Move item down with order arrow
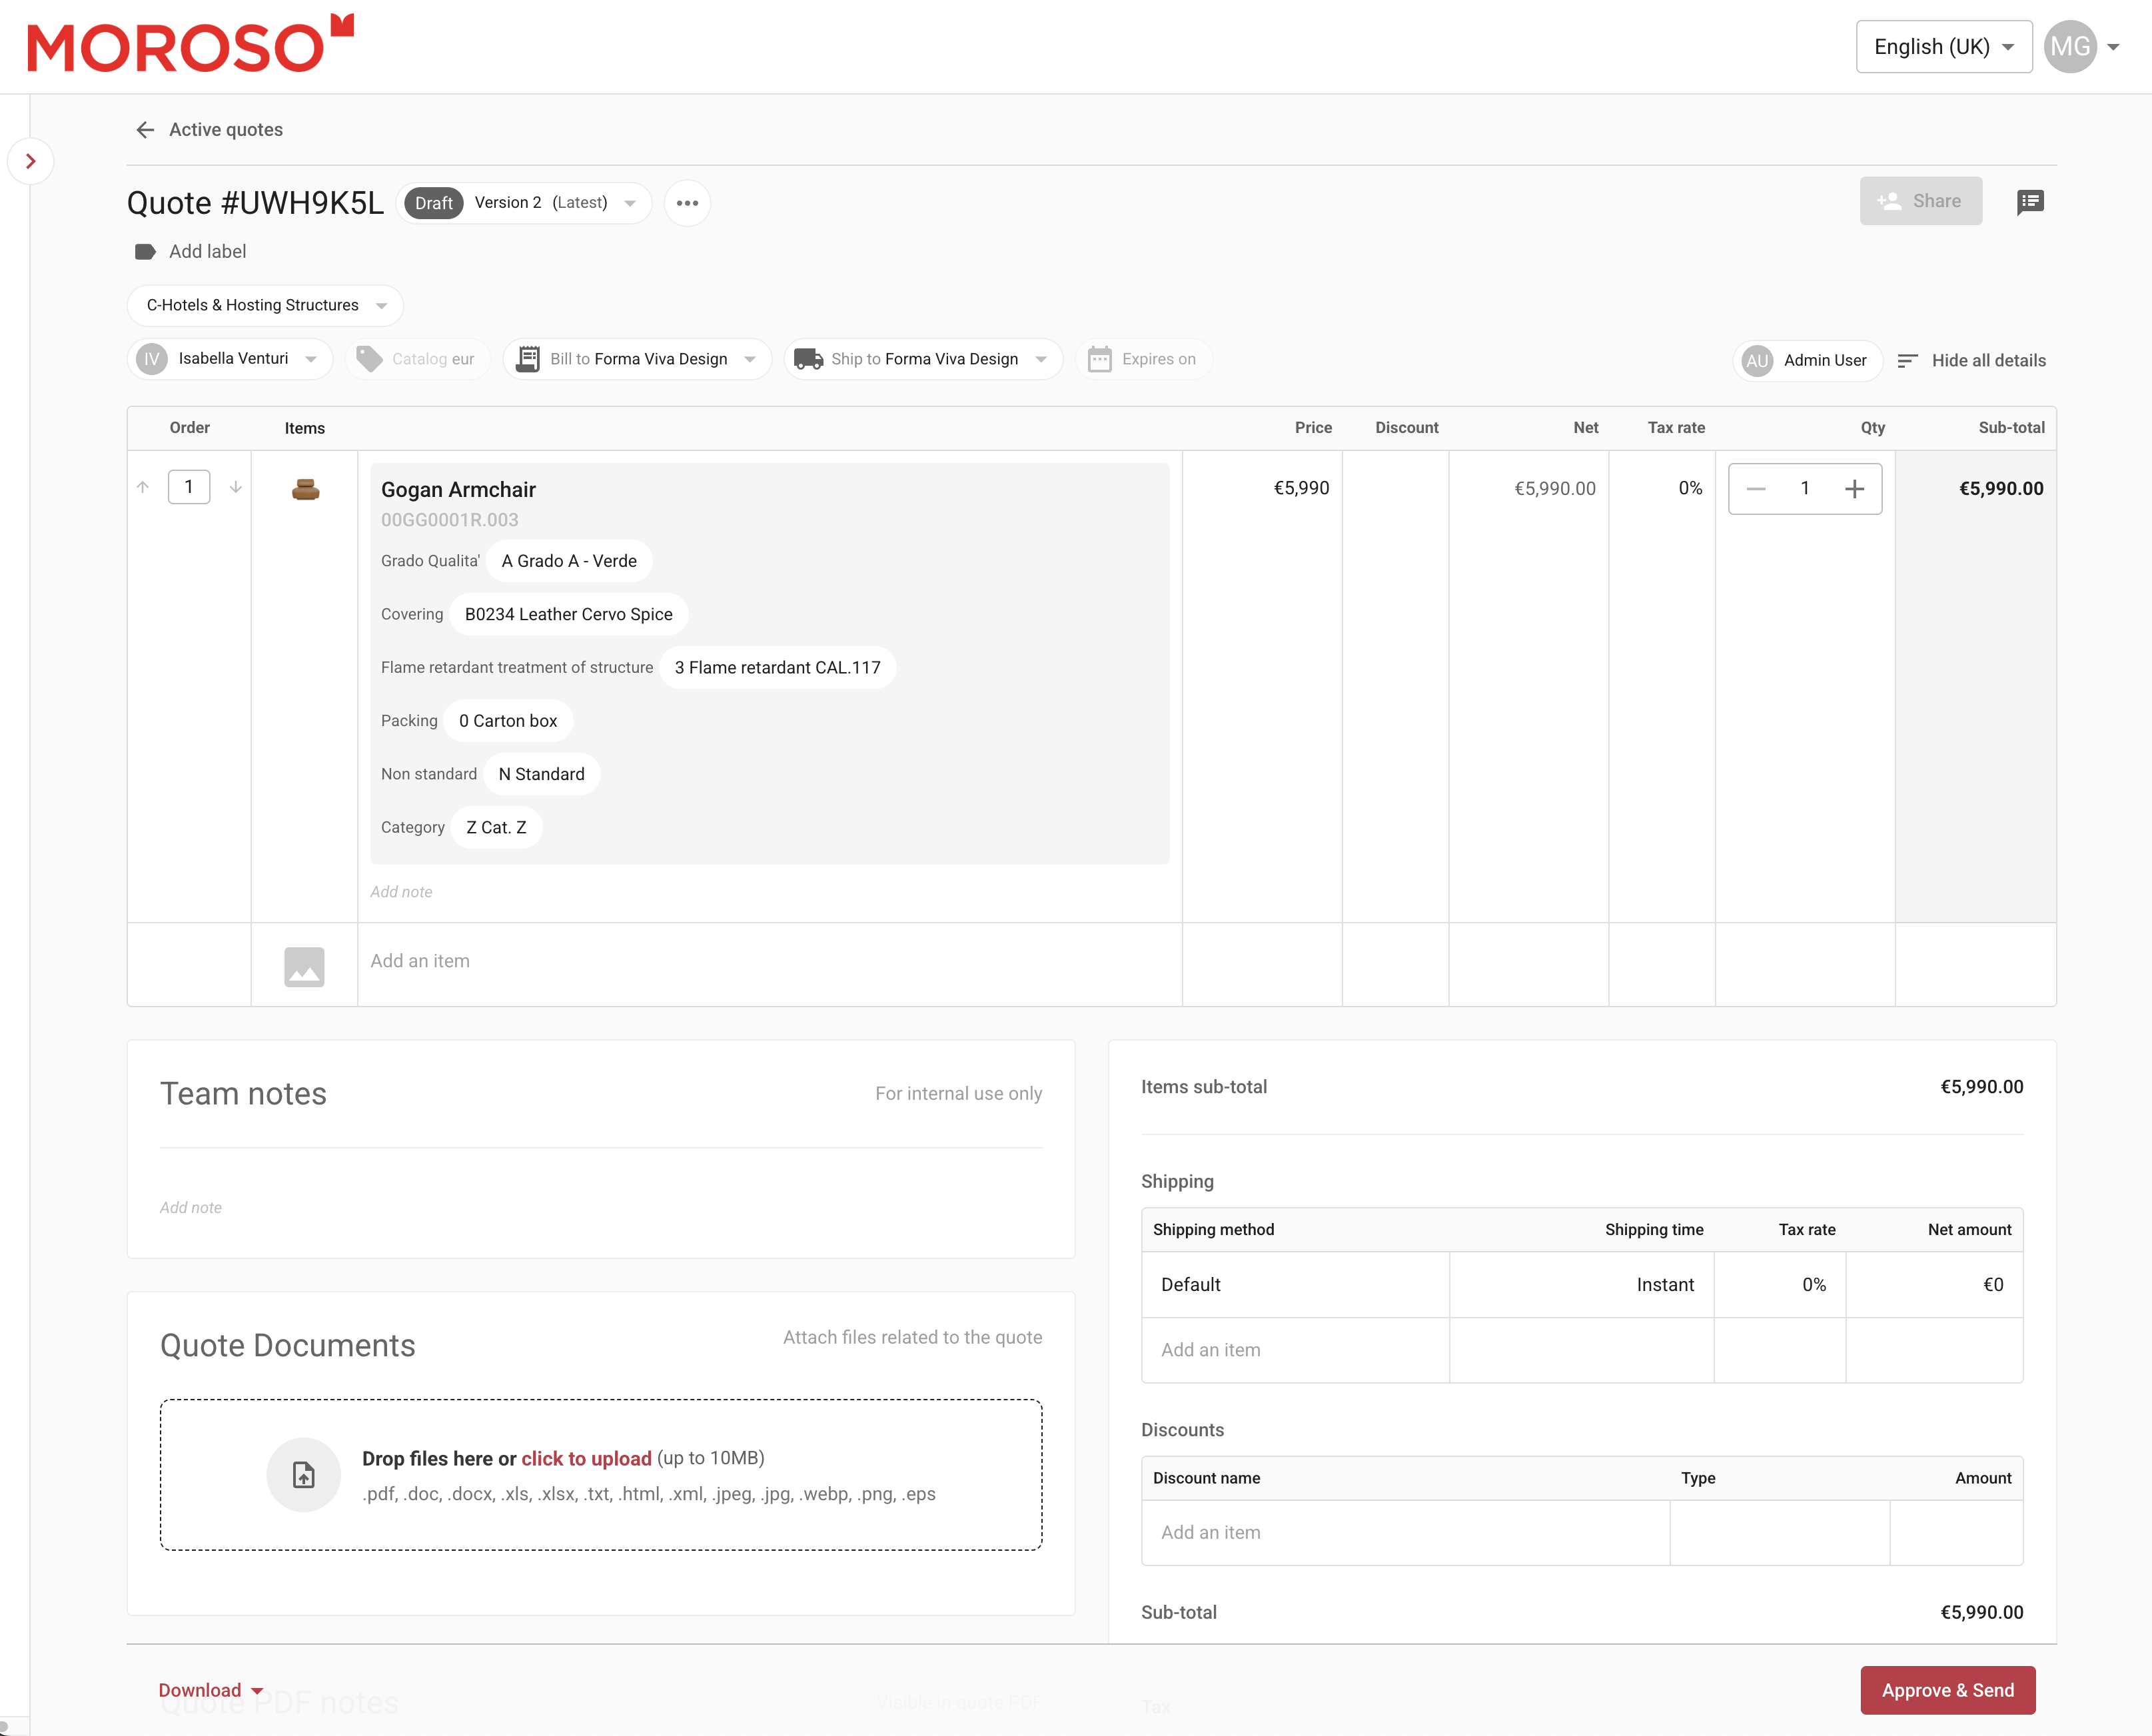The image size is (2152, 1736). [236, 488]
